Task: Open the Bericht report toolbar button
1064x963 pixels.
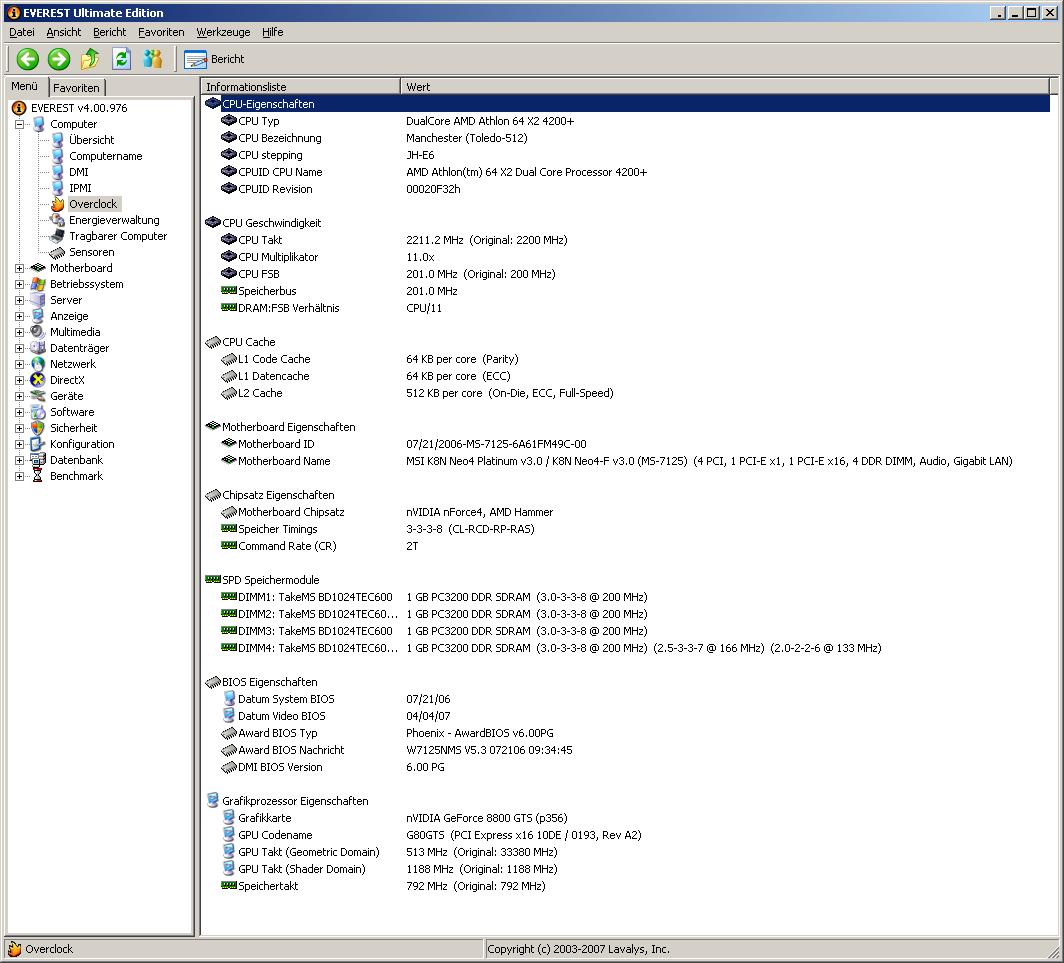Action: pos(214,59)
